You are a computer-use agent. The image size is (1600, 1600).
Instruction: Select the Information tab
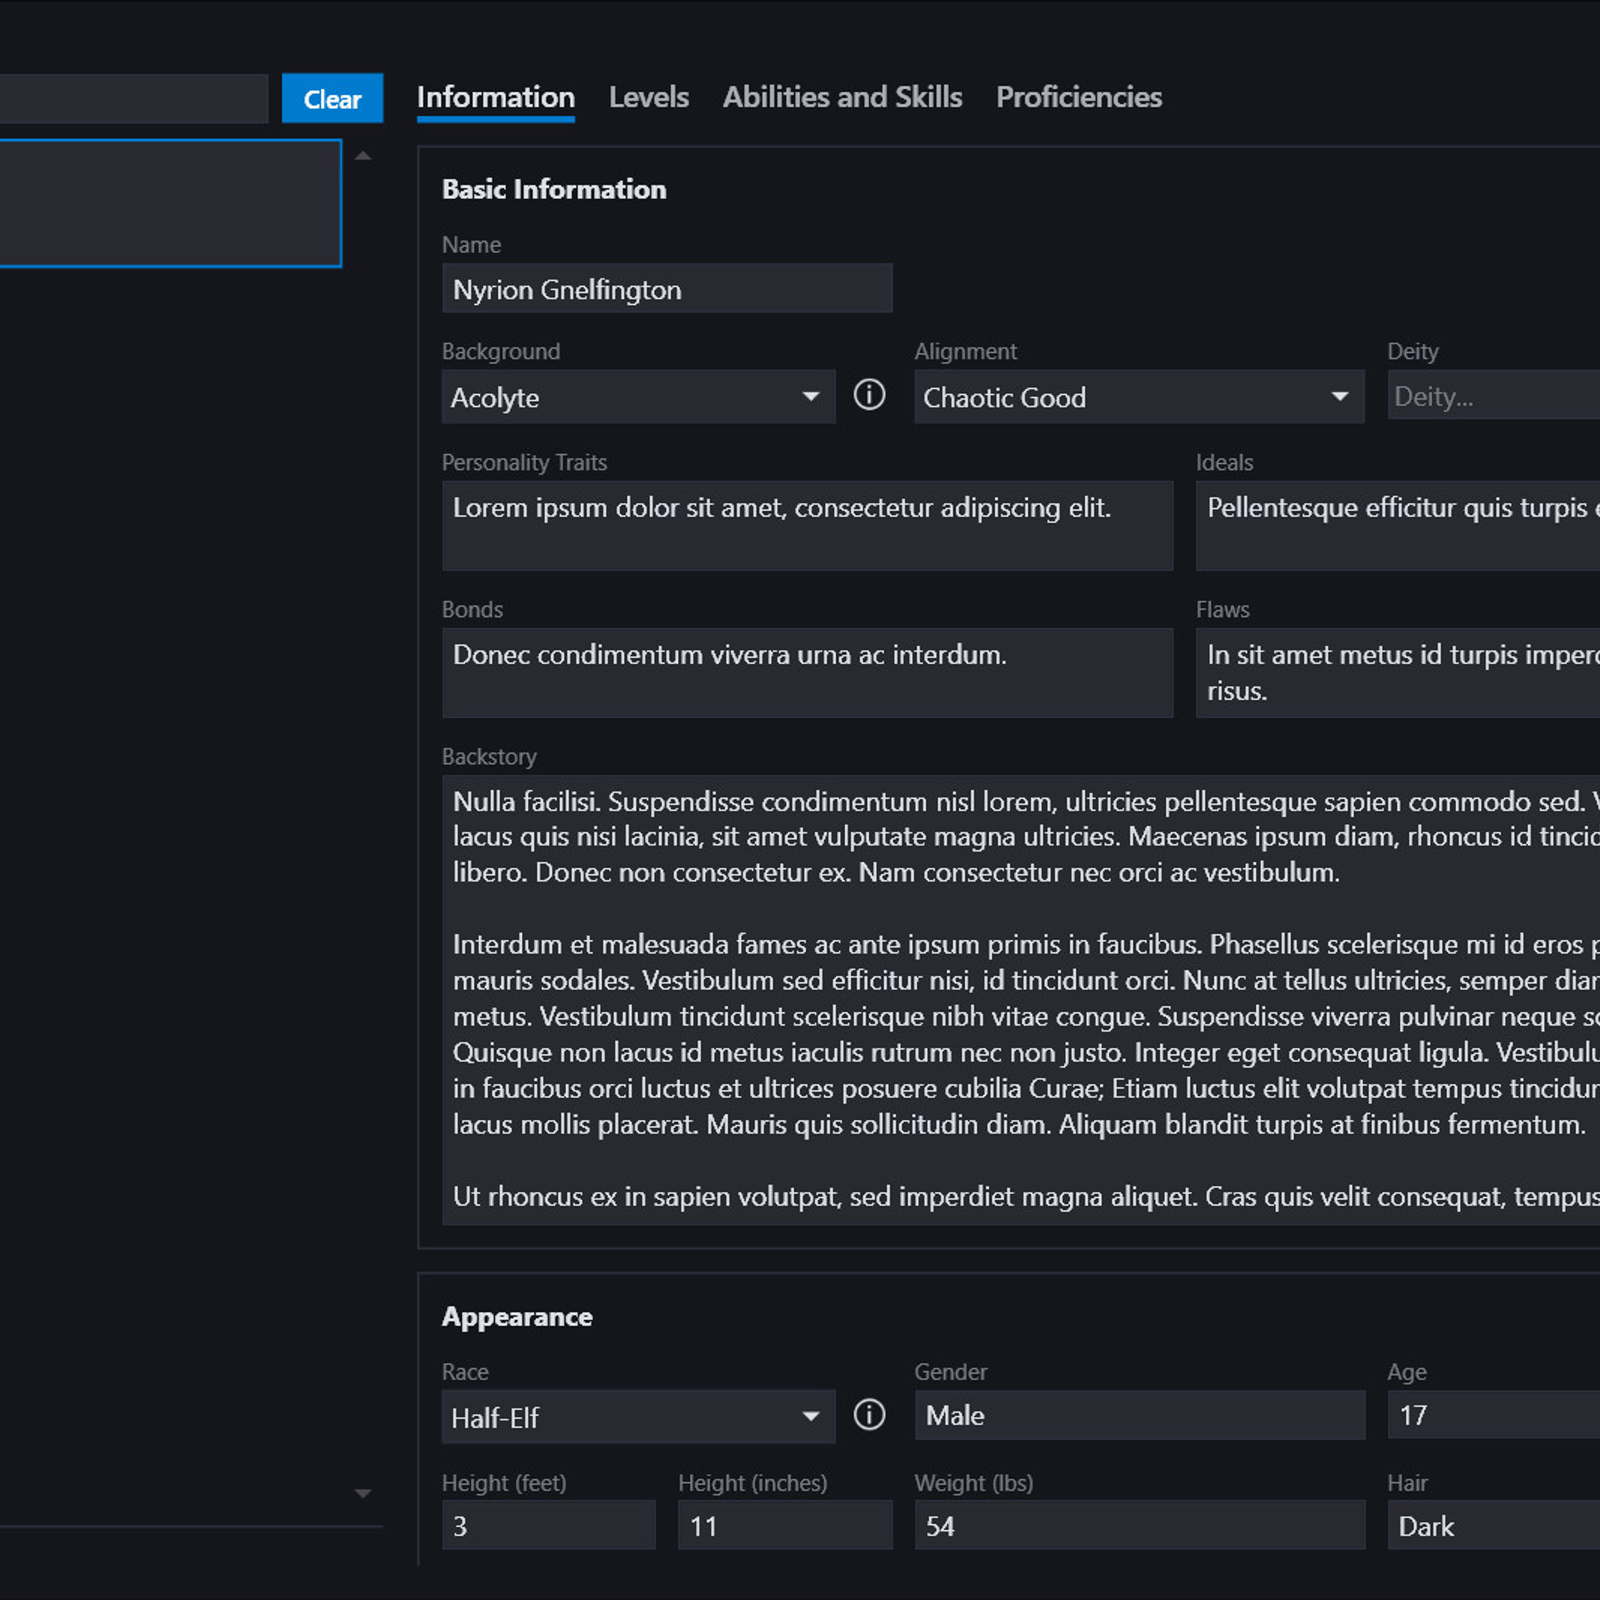[x=495, y=97]
